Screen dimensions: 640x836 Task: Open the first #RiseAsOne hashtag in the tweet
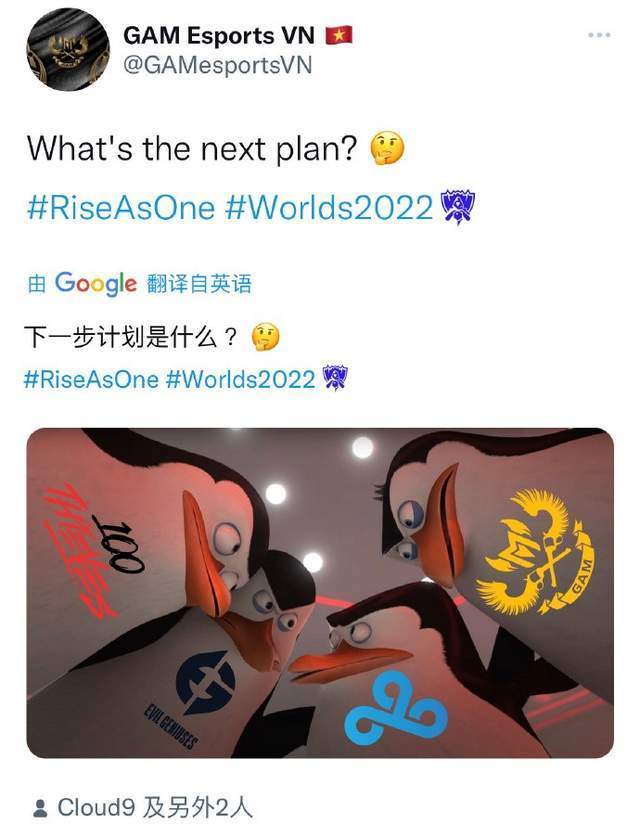click(x=121, y=207)
